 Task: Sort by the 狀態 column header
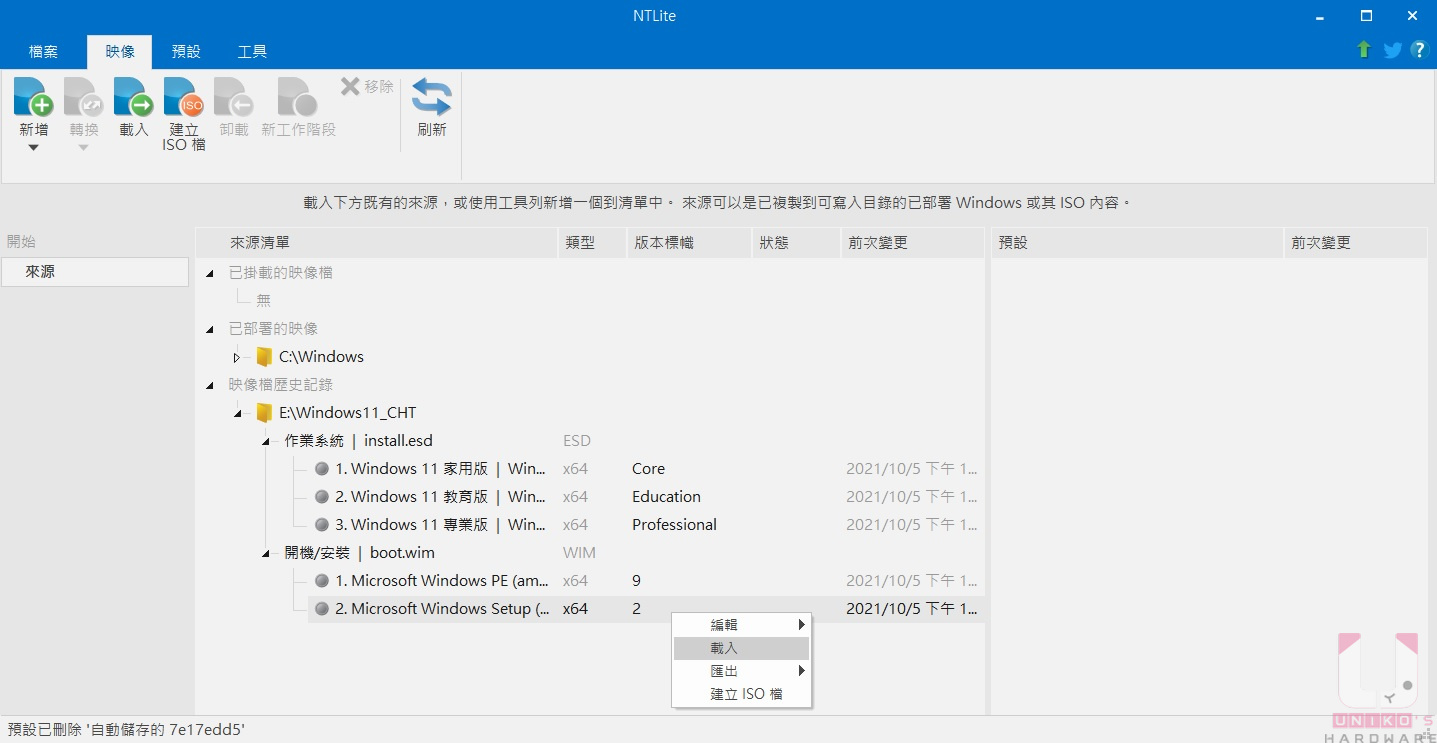click(796, 243)
